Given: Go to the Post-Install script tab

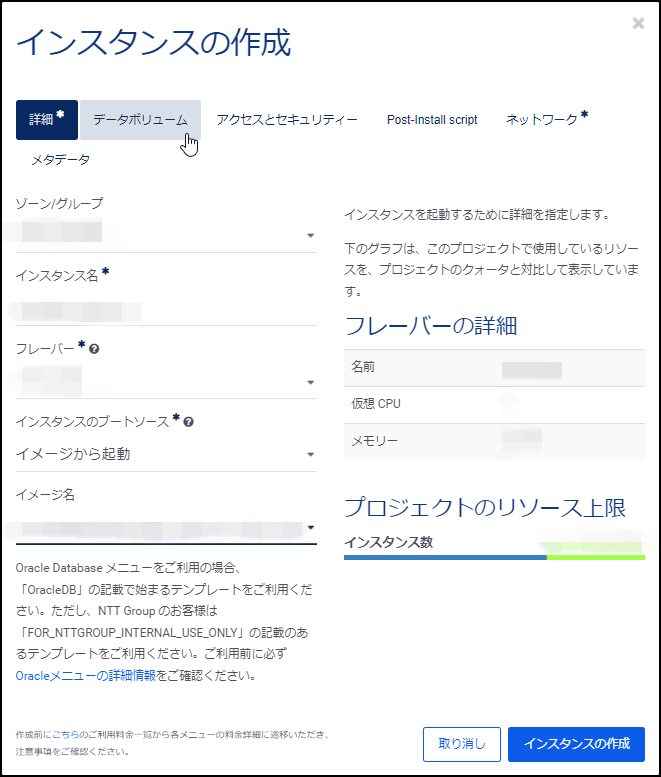Looking at the screenshot, I should (x=432, y=119).
